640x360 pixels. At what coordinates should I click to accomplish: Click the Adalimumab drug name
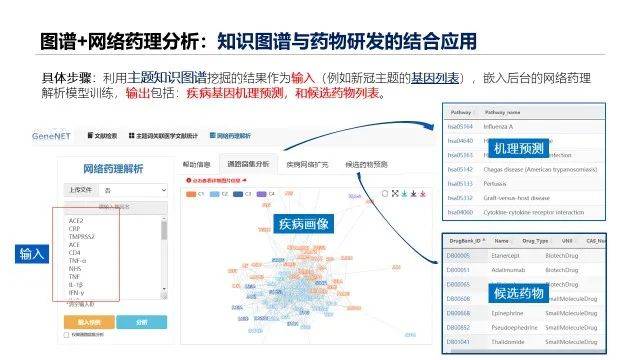(x=508, y=270)
